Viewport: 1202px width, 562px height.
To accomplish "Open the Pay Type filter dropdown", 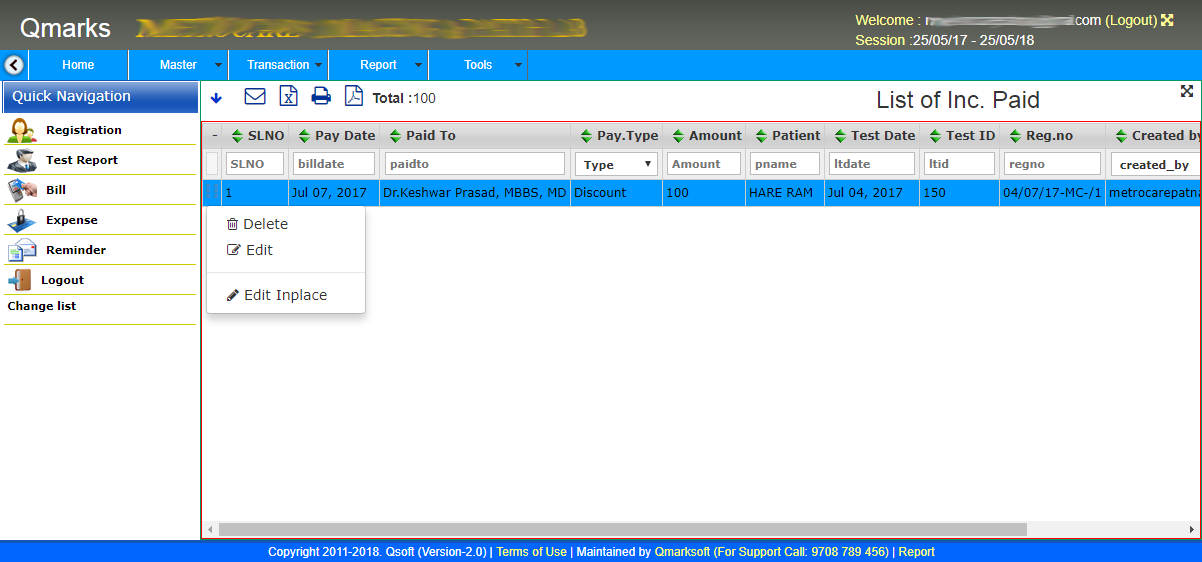I will 616,164.
